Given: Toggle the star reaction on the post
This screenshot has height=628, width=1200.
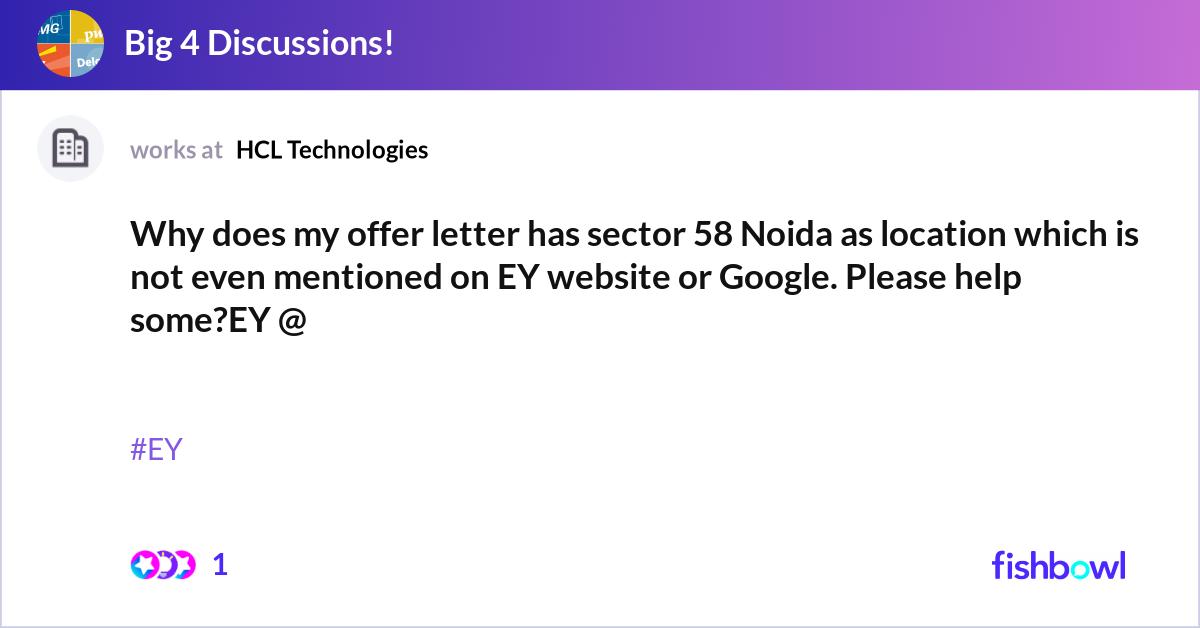Looking at the screenshot, I should [145, 563].
